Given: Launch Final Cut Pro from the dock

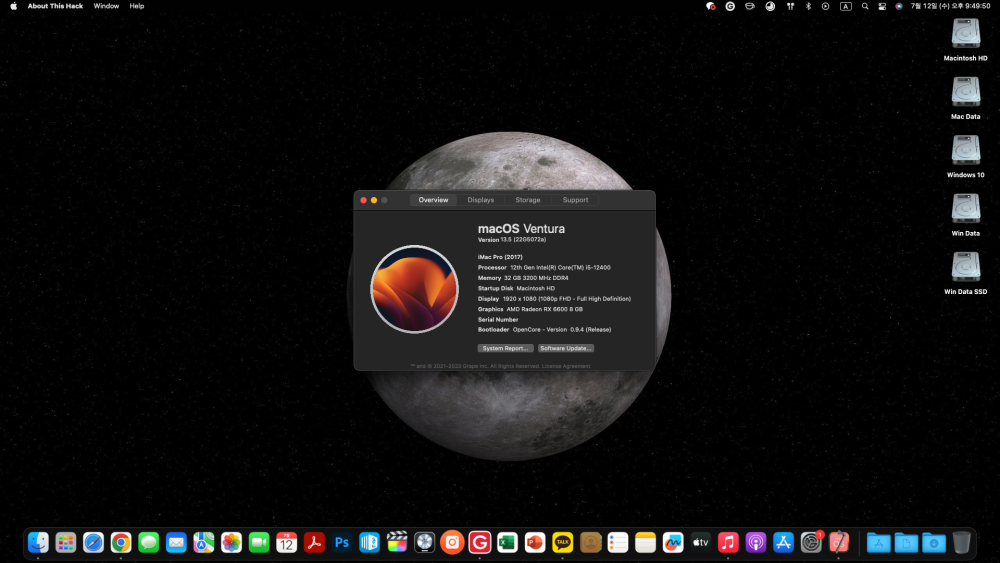Looking at the screenshot, I should pos(397,543).
